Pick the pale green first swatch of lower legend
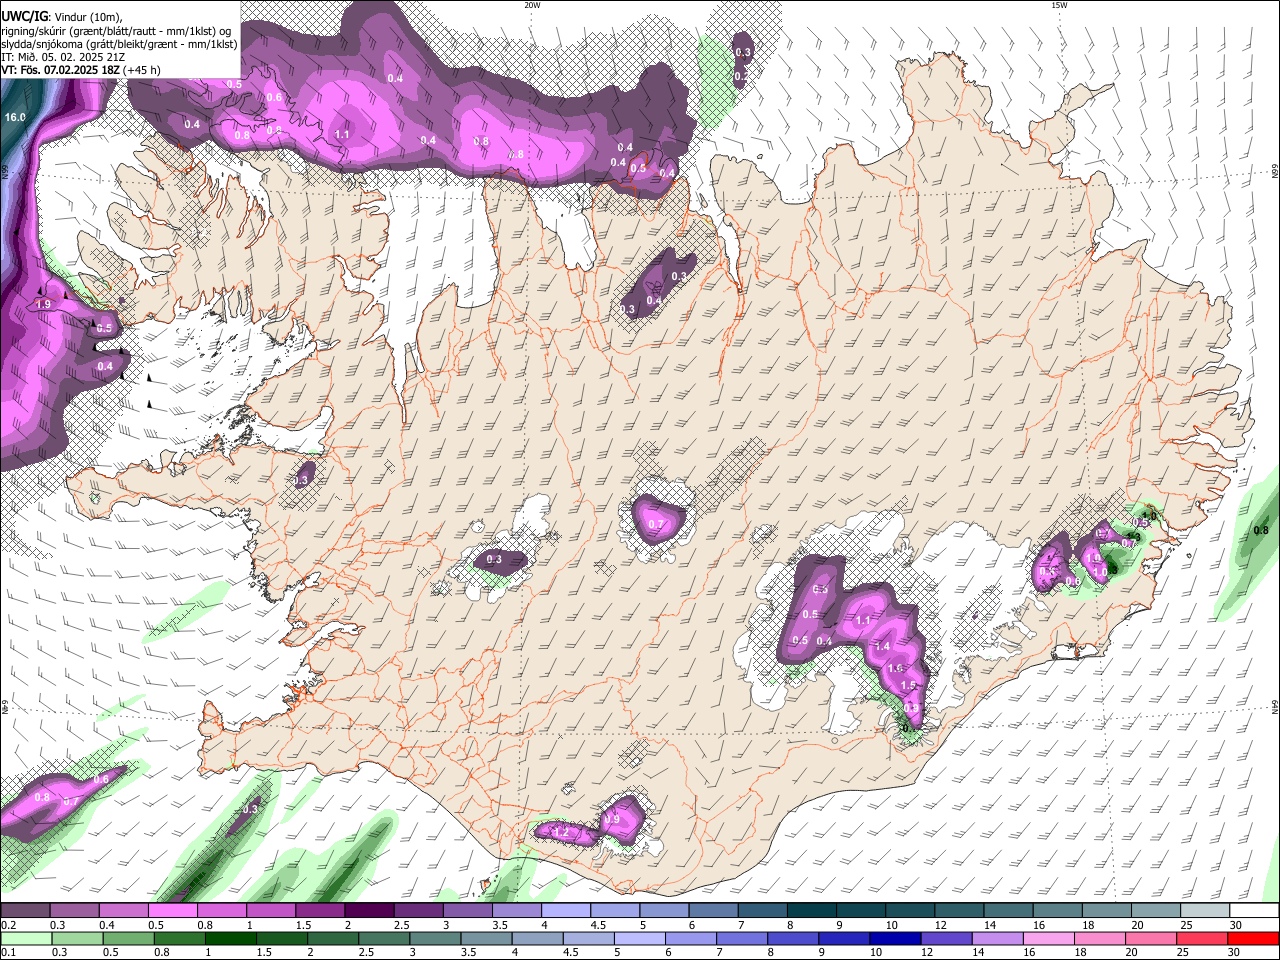This screenshot has width=1280, height=960. pyautogui.click(x=25, y=938)
